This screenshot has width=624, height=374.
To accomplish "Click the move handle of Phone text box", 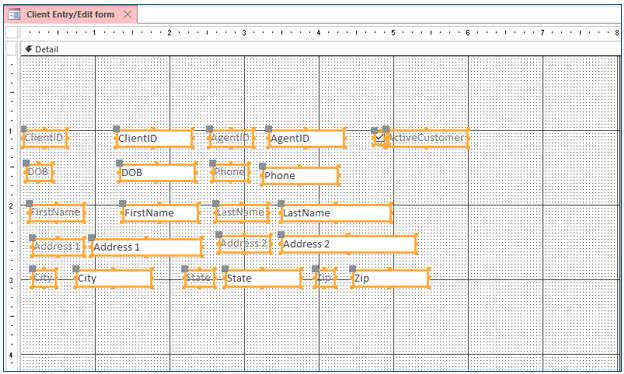I will (x=262, y=166).
